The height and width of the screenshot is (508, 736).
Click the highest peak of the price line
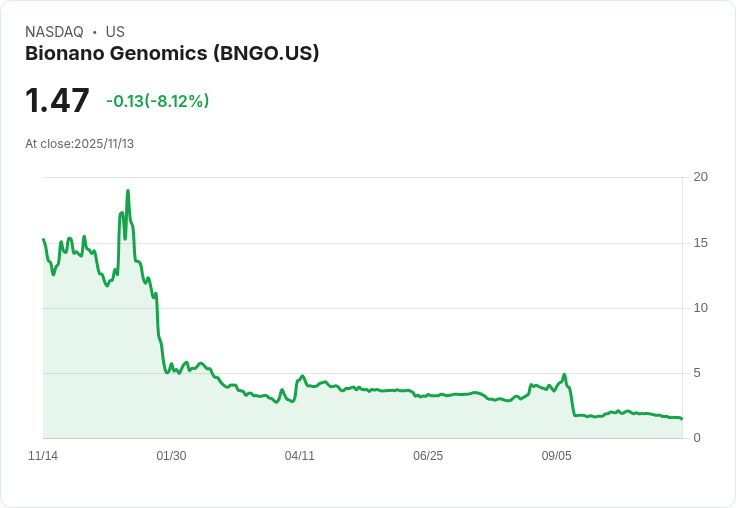pos(128,191)
